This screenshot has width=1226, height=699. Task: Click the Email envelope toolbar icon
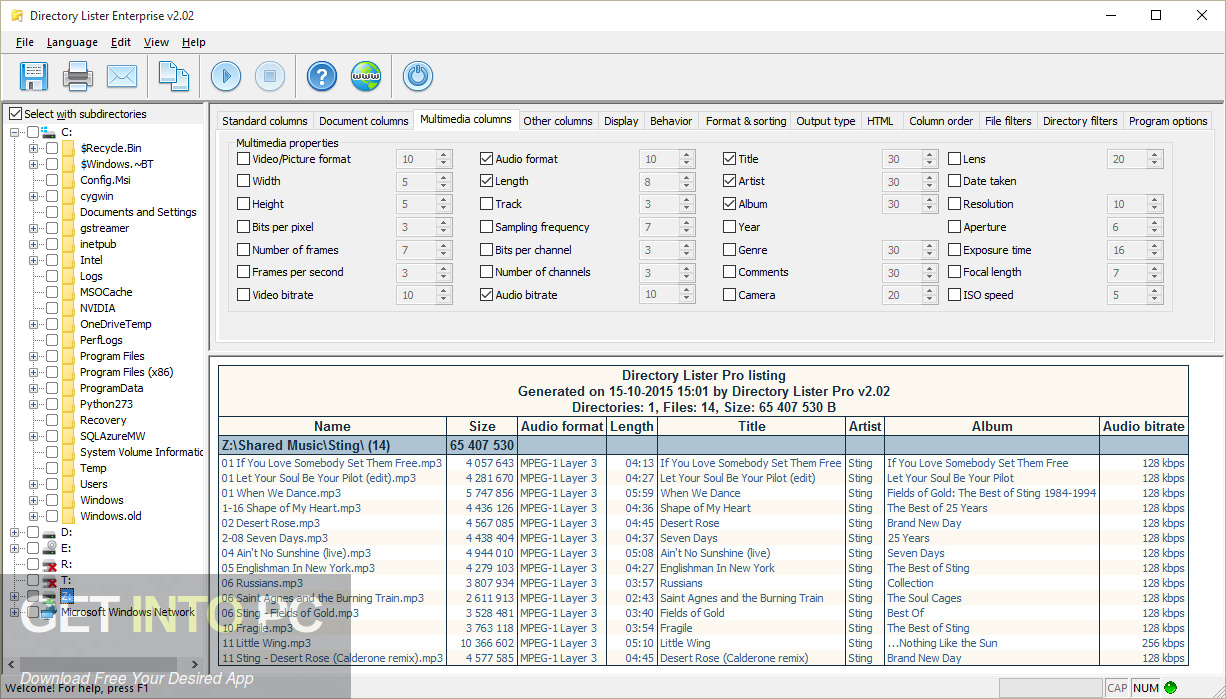click(x=122, y=76)
